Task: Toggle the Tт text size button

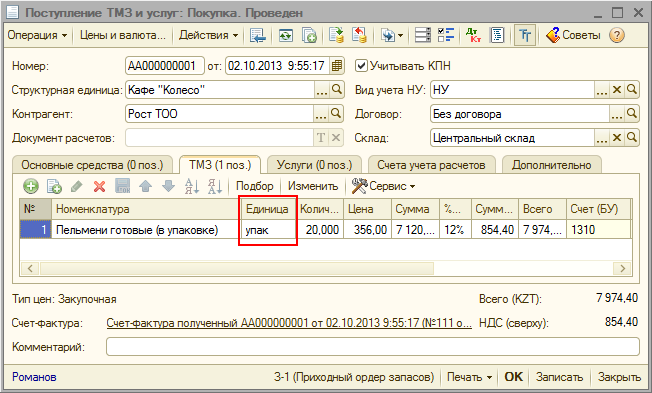Action: tap(525, 35)
